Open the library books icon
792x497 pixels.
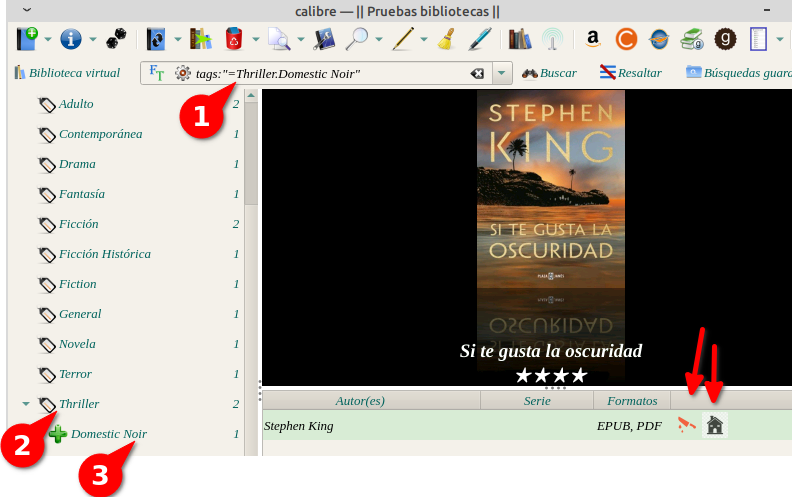520,39
